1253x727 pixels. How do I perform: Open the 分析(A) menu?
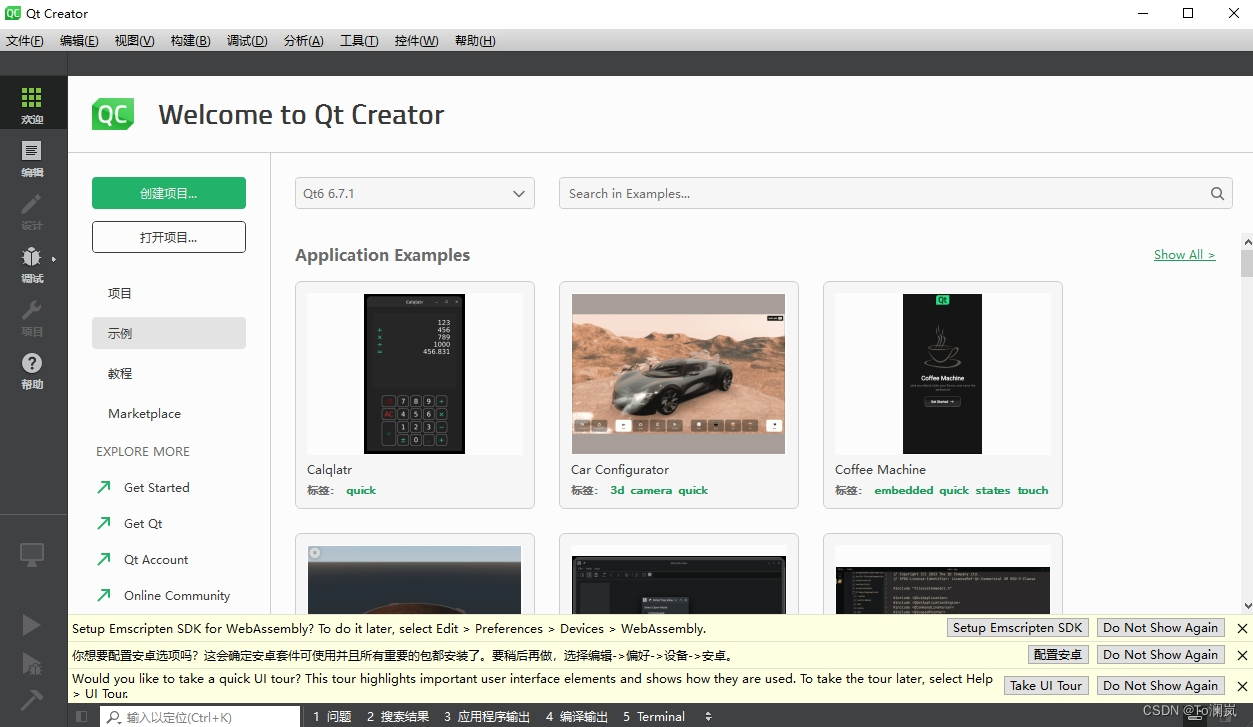(x=303, y=41)
